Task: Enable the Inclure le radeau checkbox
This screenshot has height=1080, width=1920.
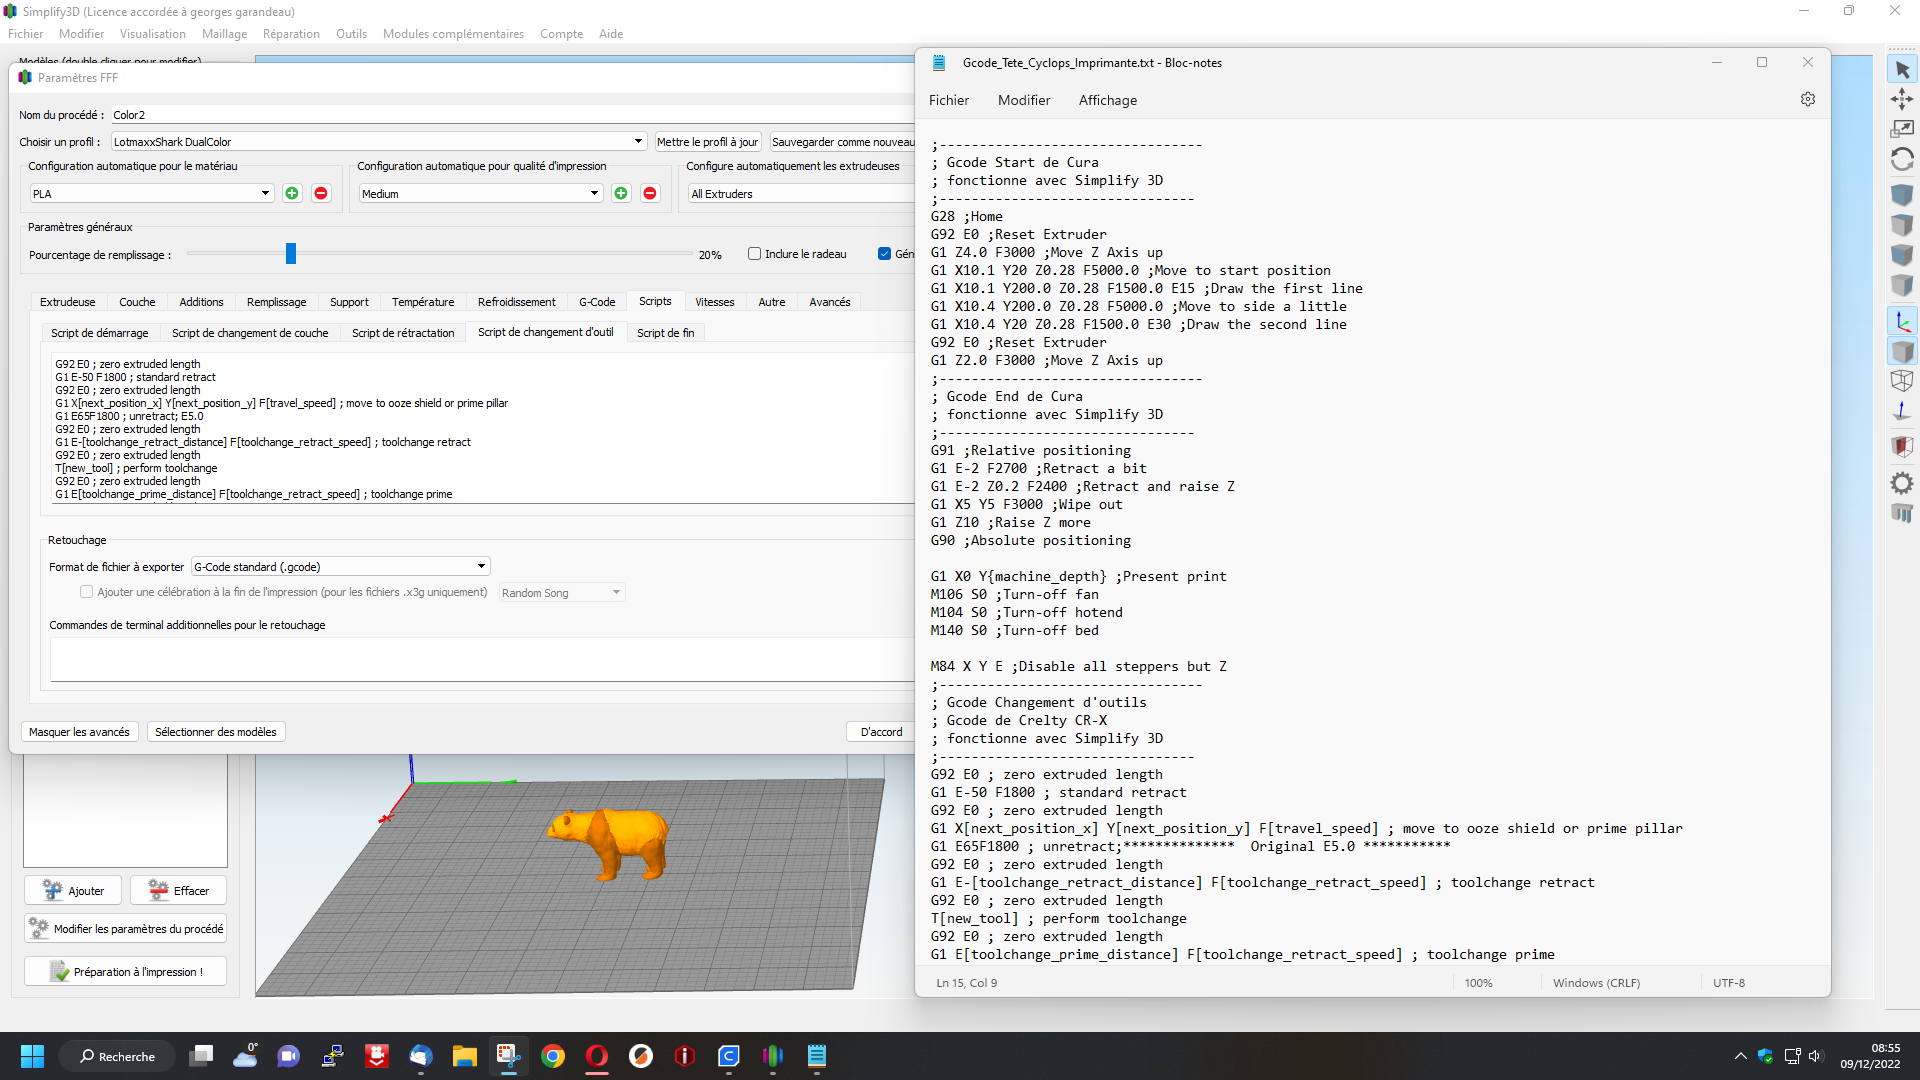Action: click(x=755, y=254)
